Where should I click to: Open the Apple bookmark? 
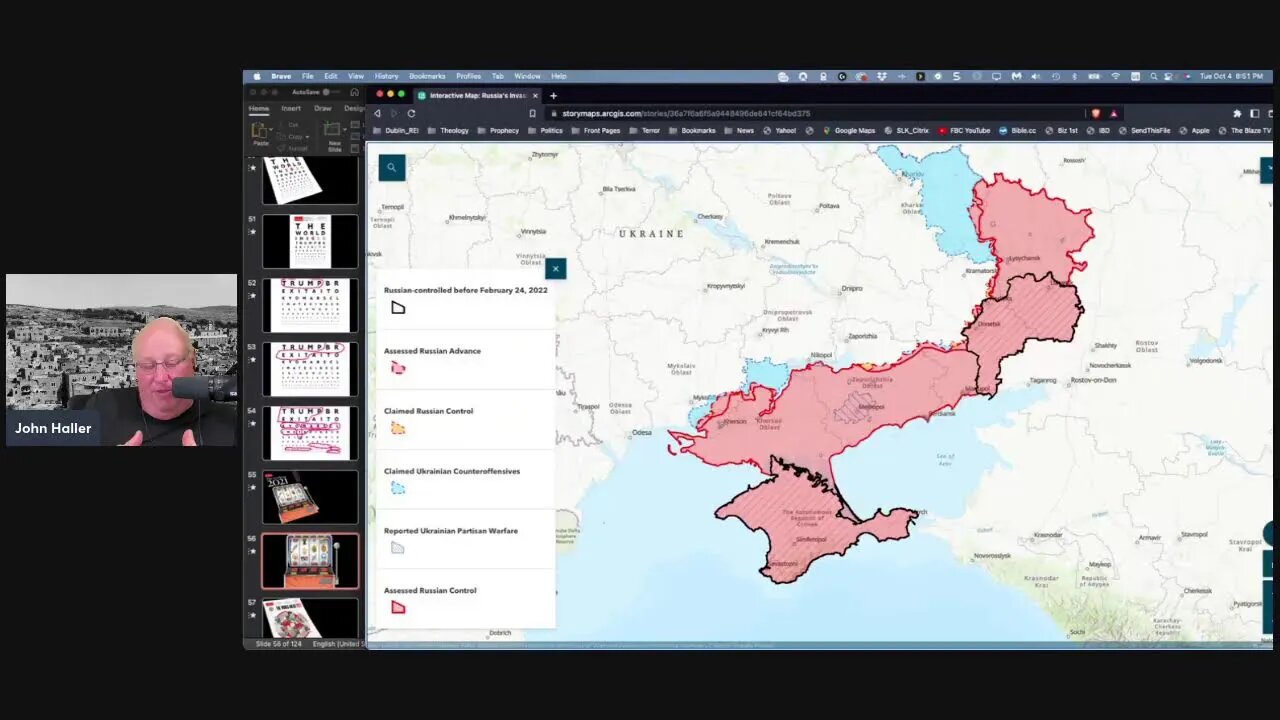point(1195,130)
